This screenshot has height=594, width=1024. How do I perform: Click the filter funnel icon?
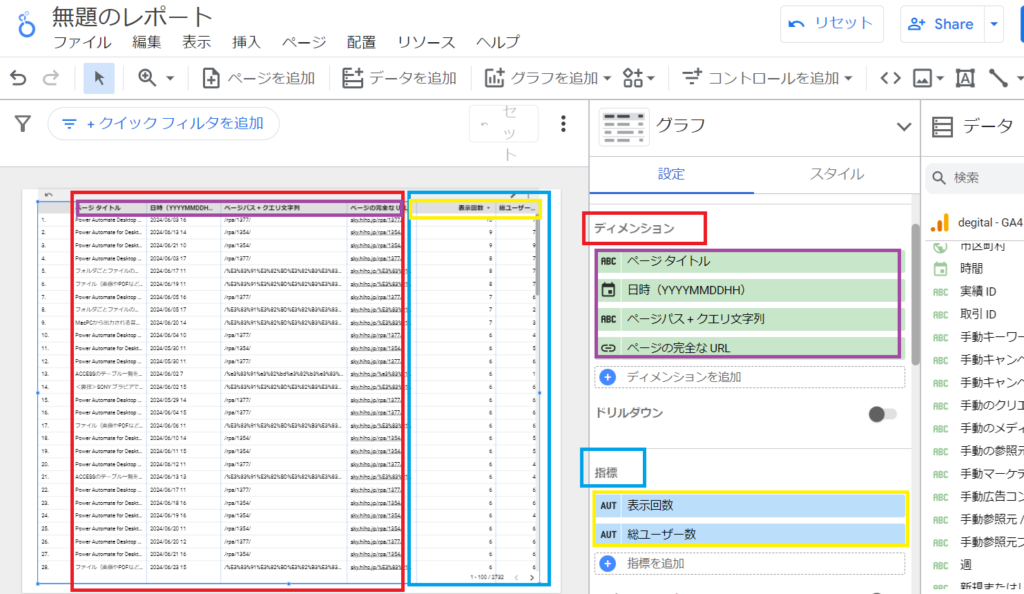point(23,123)
